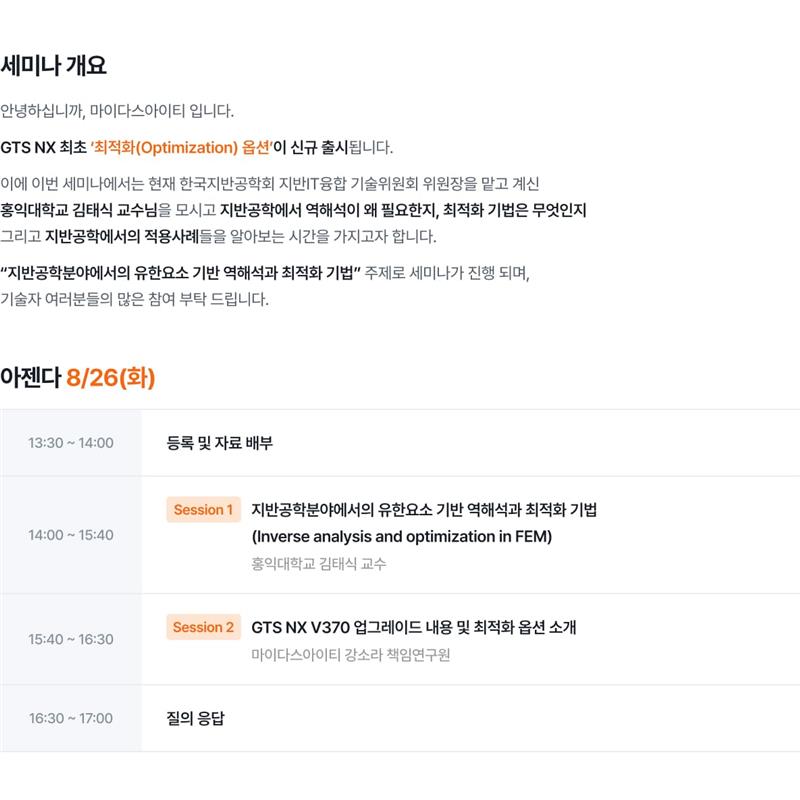Click the Session 1 orange badge
The width and height of the screenshot is (800, 800).
(x=203, y=510)
